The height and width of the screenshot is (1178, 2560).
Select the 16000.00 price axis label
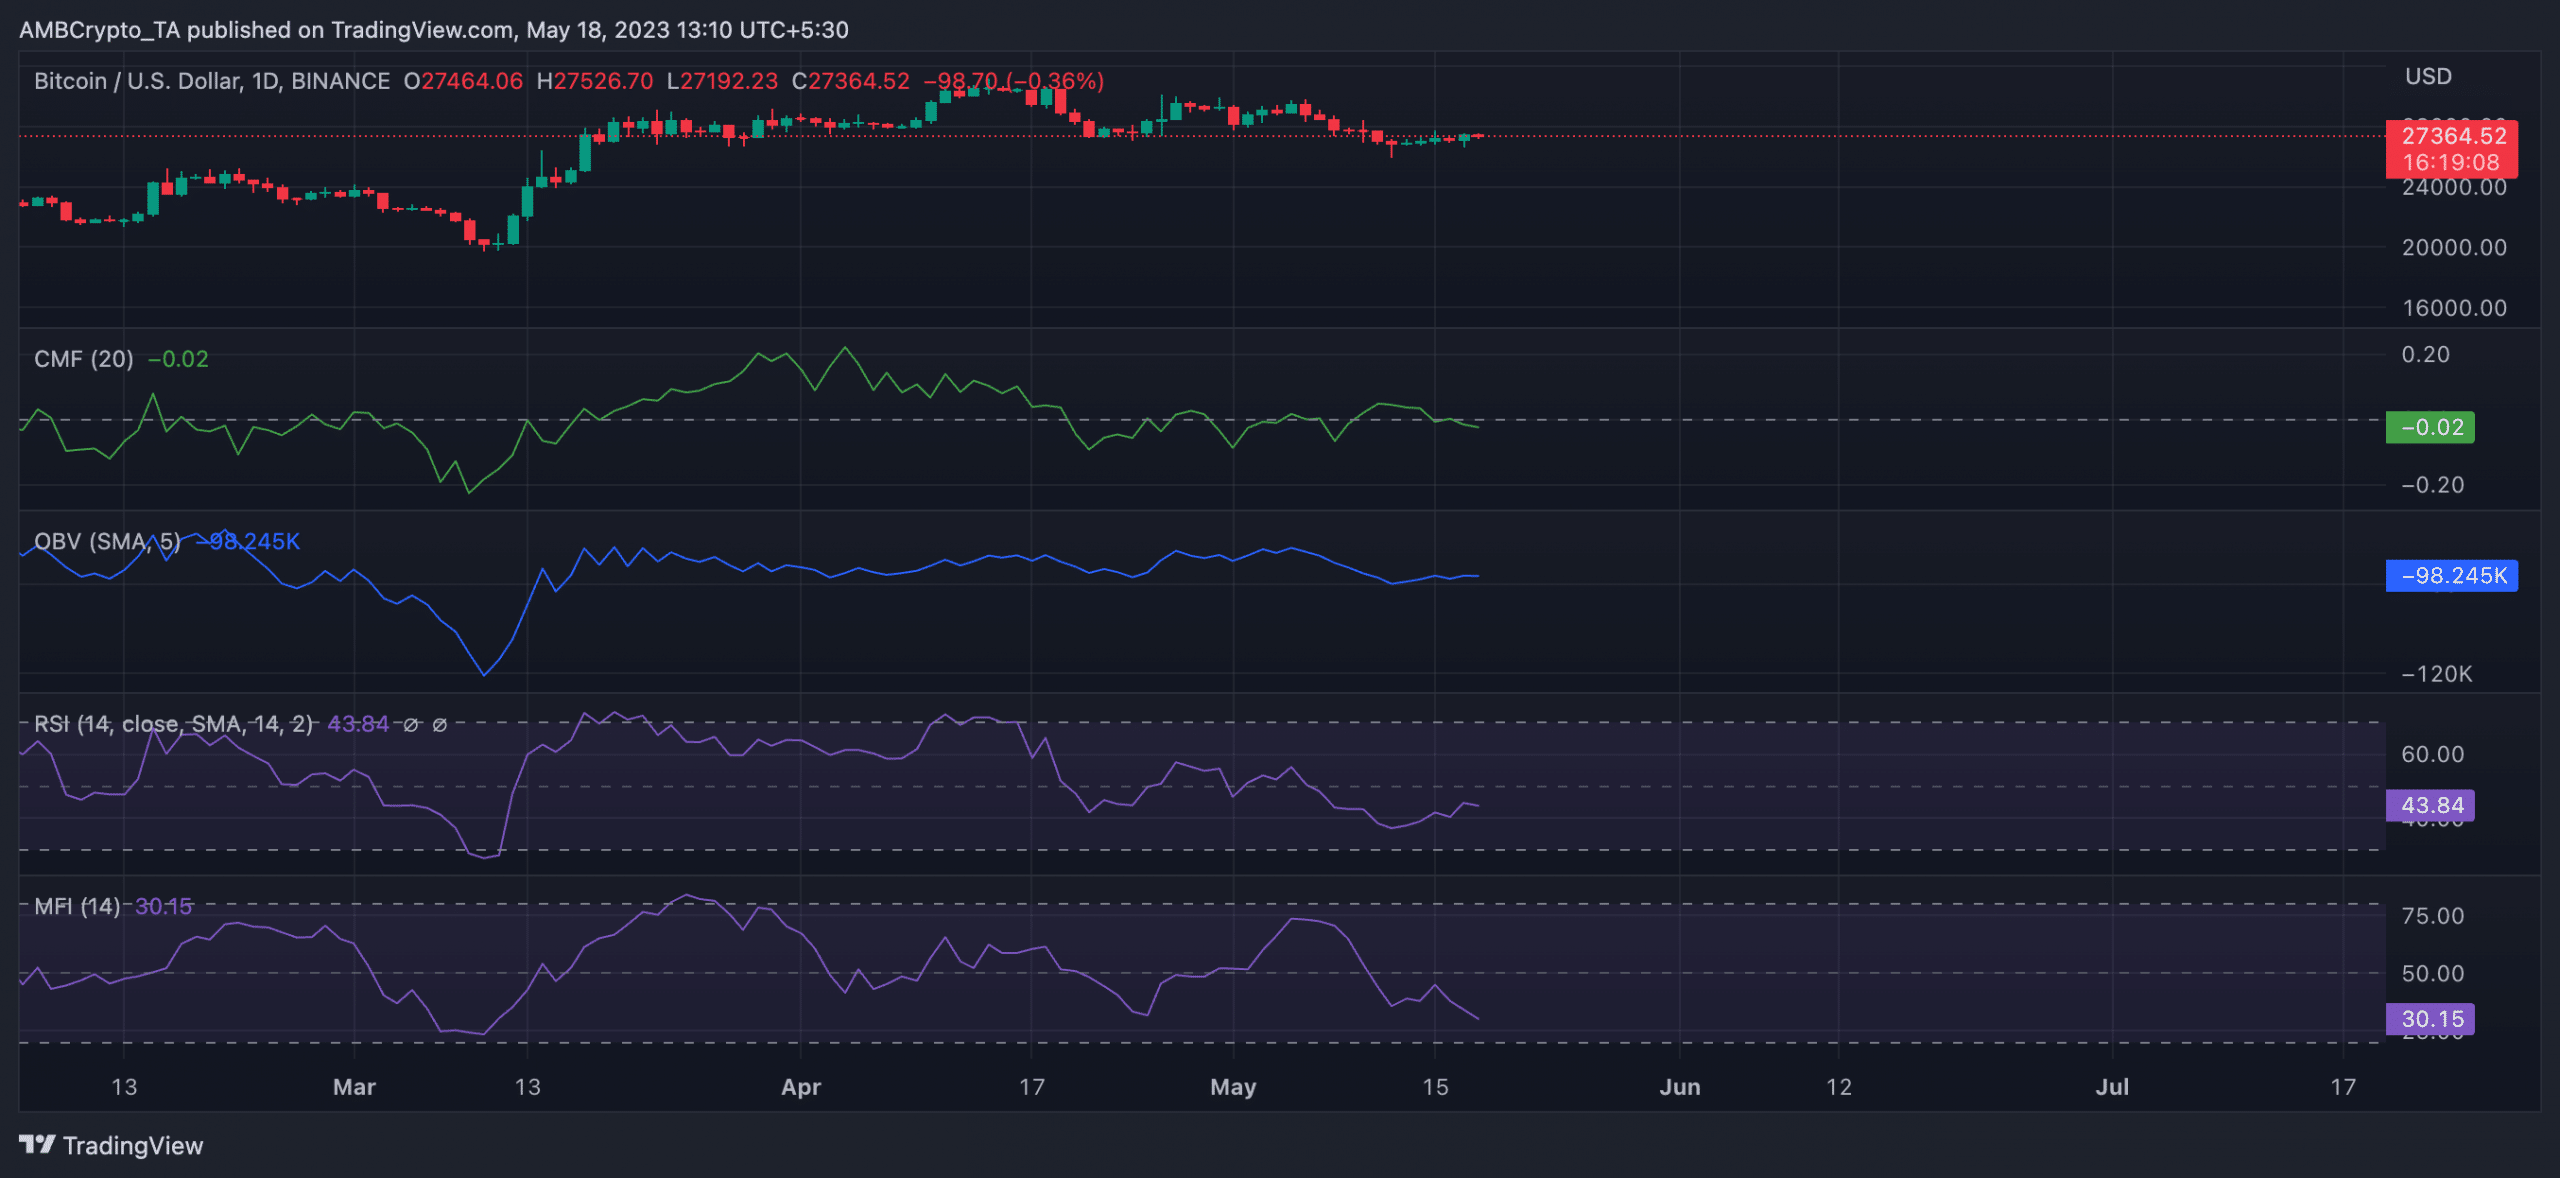click(x=2454, y=308)
